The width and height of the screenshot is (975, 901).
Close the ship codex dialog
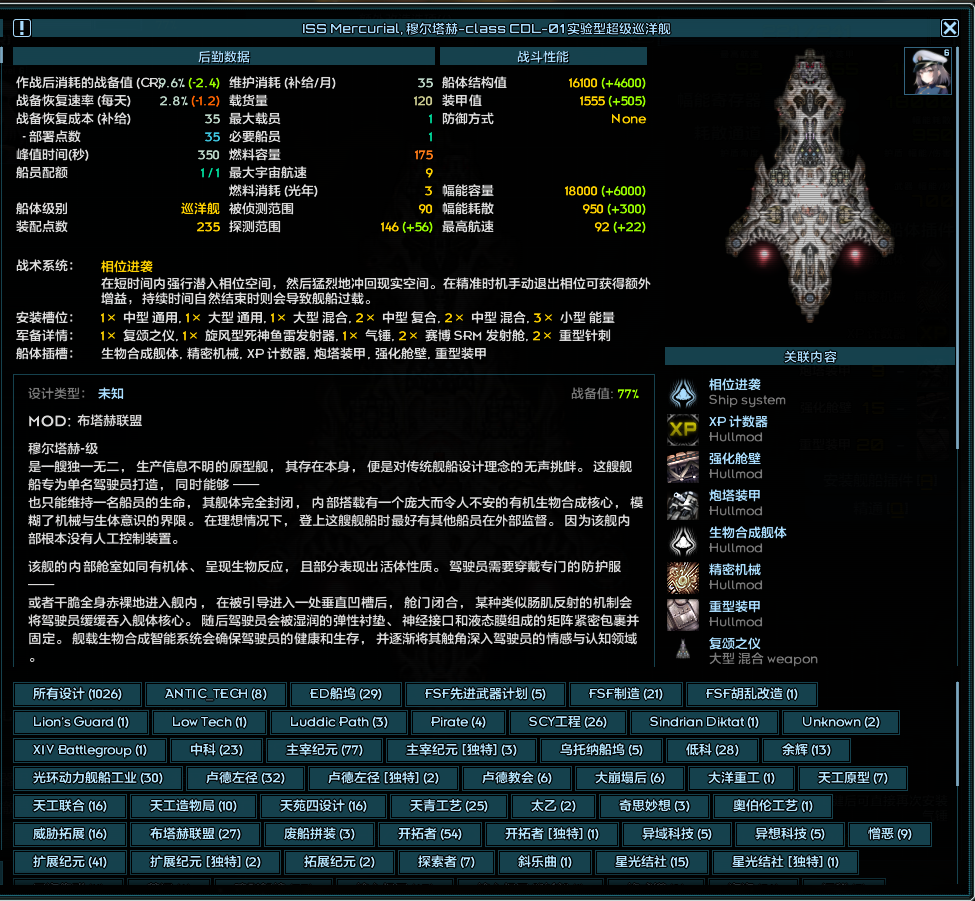pyautogui.click(x=949, y=29)
